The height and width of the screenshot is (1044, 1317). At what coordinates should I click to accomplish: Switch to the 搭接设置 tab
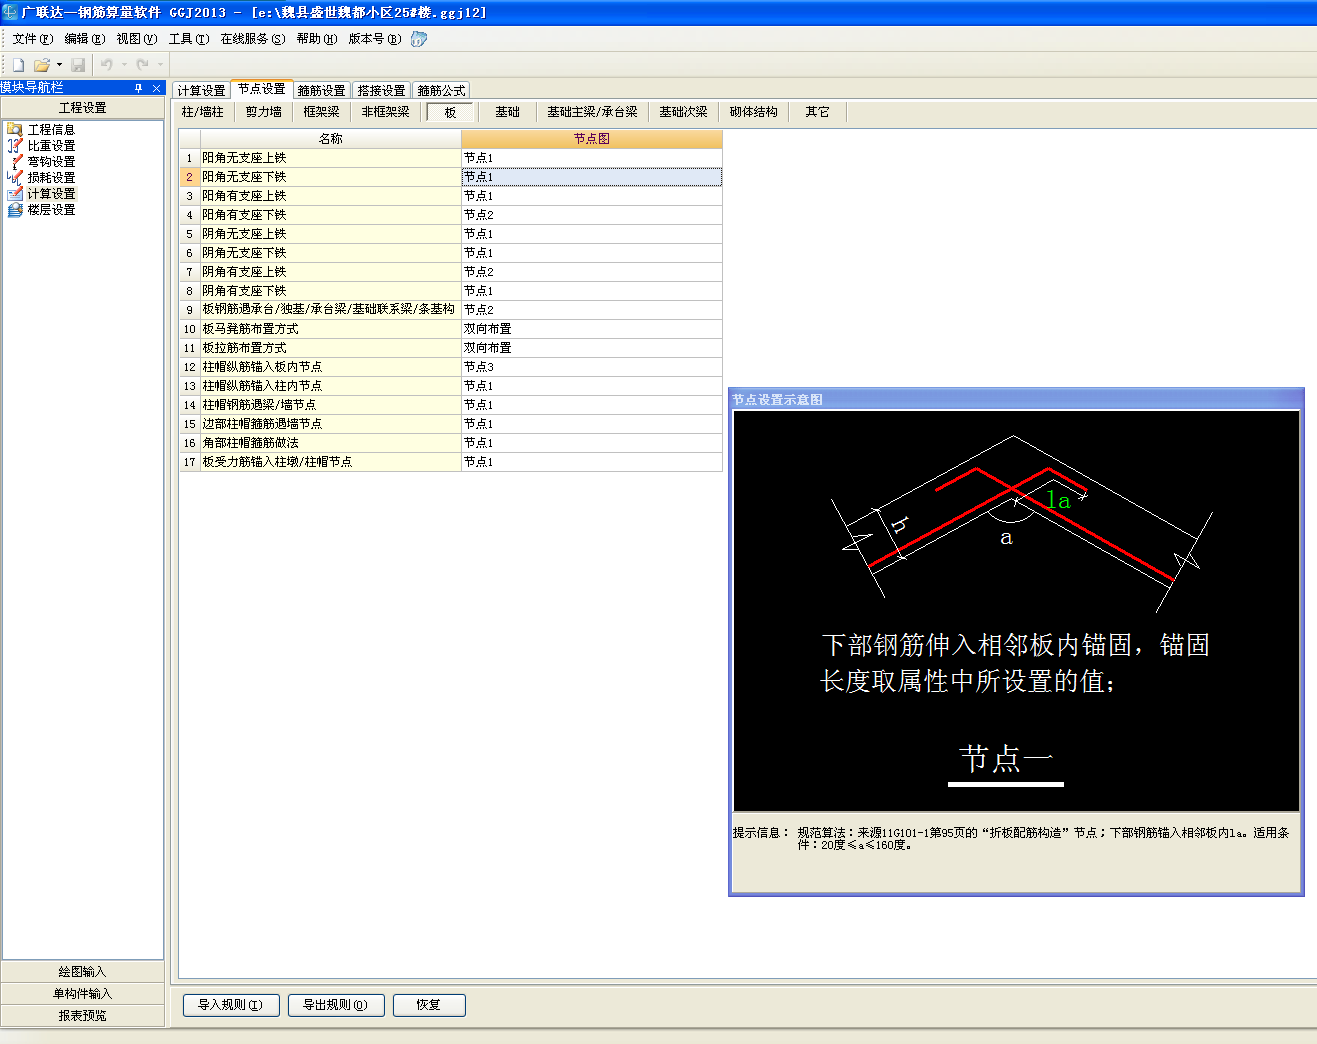point(381,90)
